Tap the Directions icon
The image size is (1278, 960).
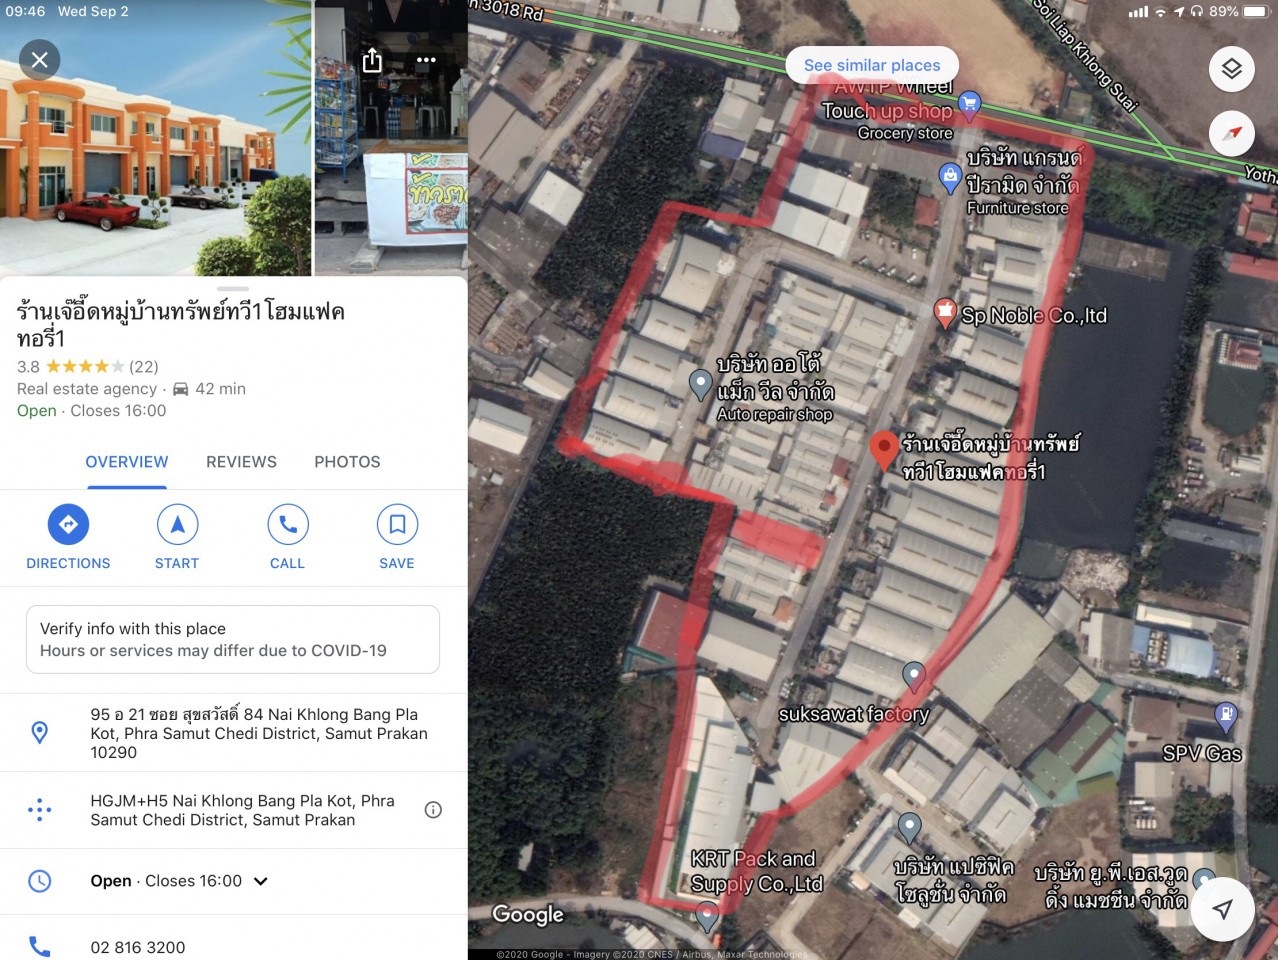(x=68, y=524)
